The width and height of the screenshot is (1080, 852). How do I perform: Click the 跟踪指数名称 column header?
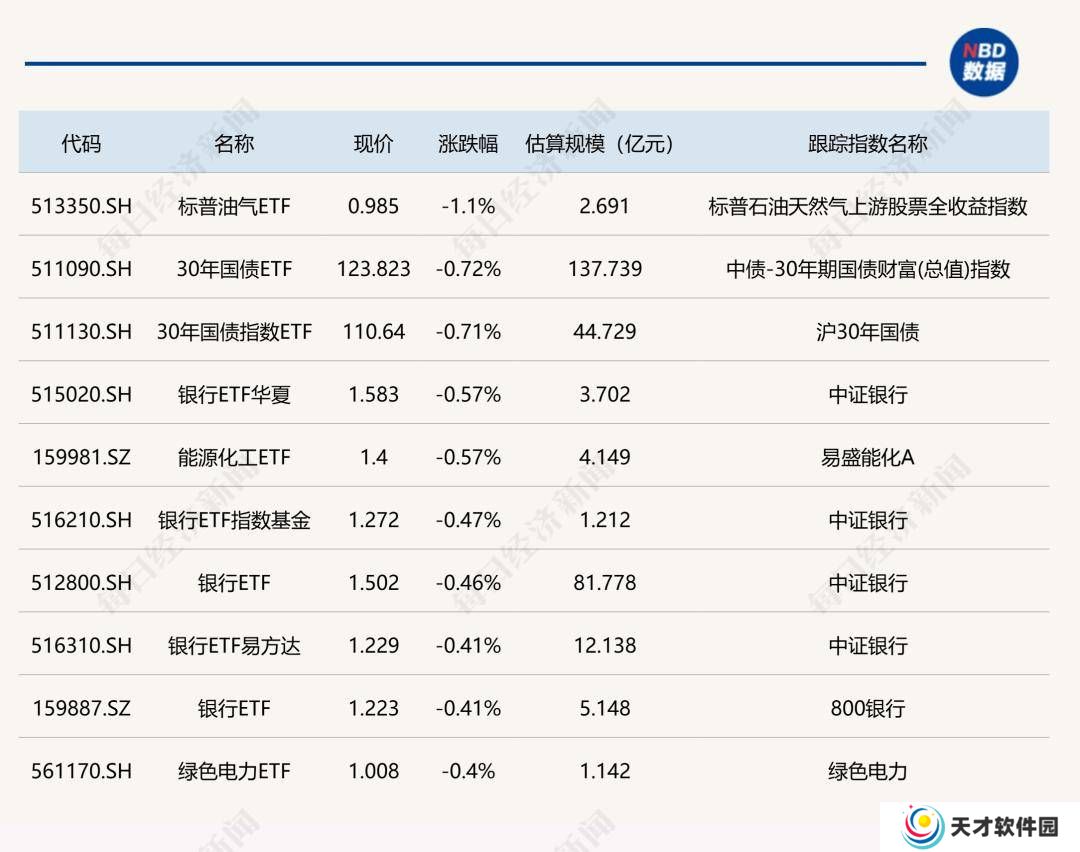[x=868, y=143]
